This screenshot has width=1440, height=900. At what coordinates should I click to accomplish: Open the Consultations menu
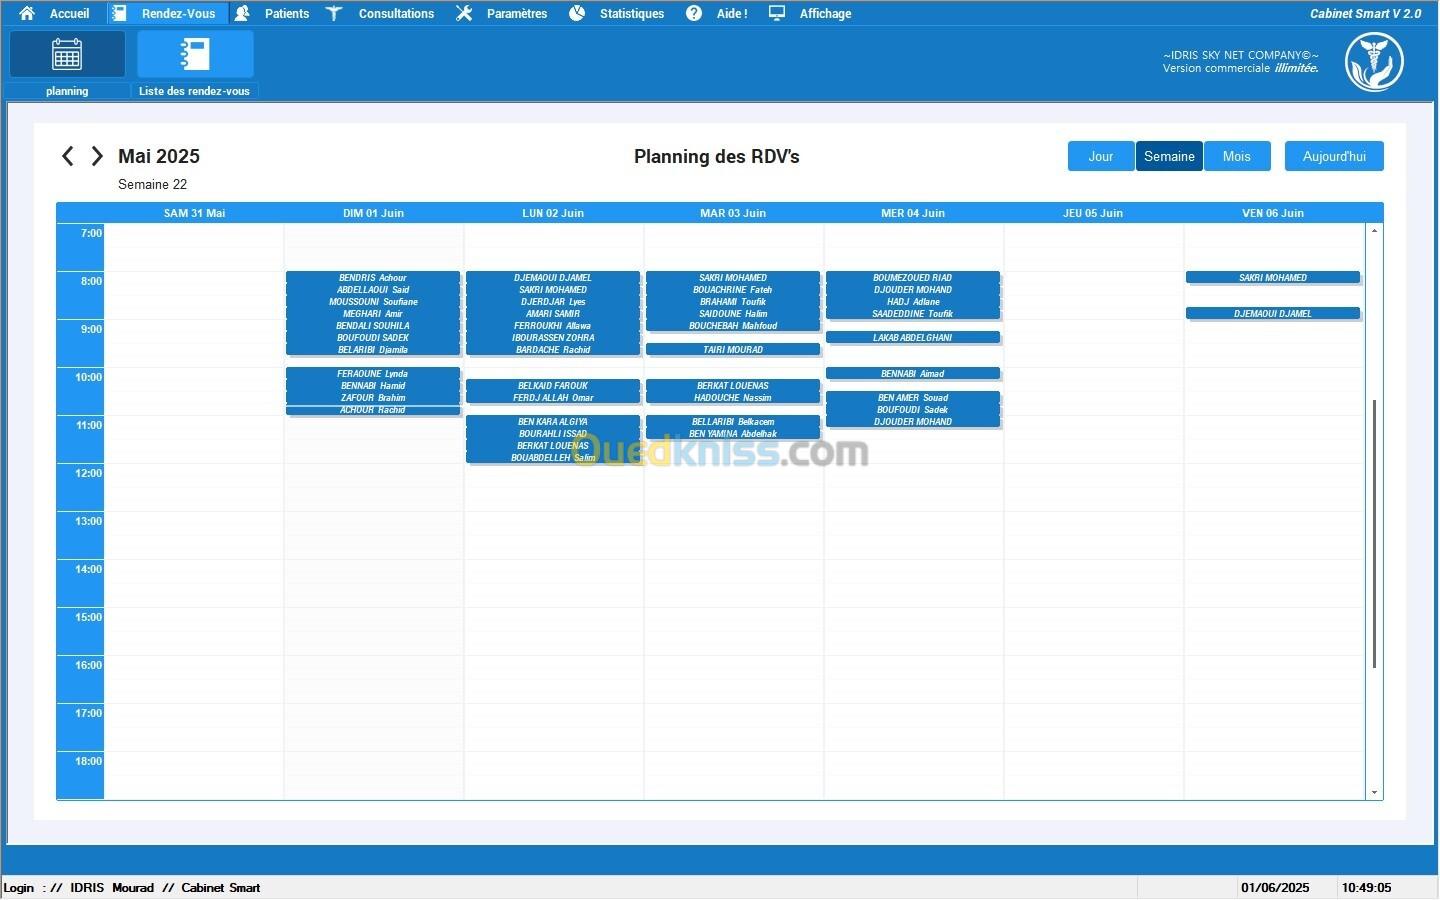pyautogui.click(x=396, y=13)
